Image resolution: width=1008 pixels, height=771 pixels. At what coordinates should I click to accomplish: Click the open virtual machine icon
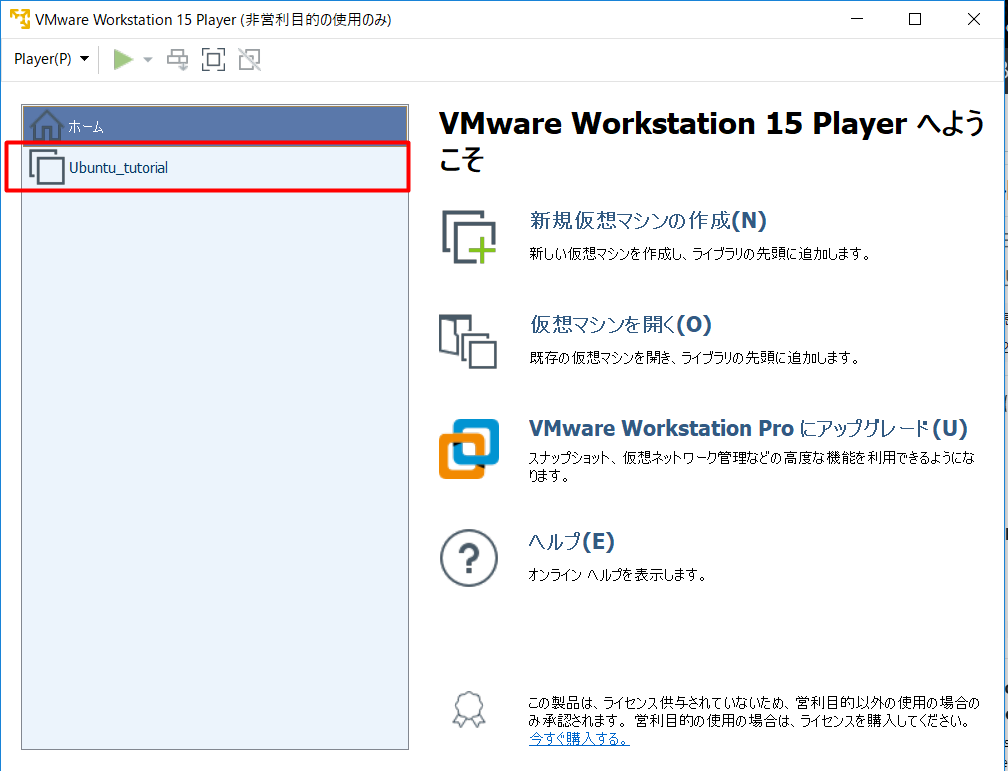[x=468, y=341]
